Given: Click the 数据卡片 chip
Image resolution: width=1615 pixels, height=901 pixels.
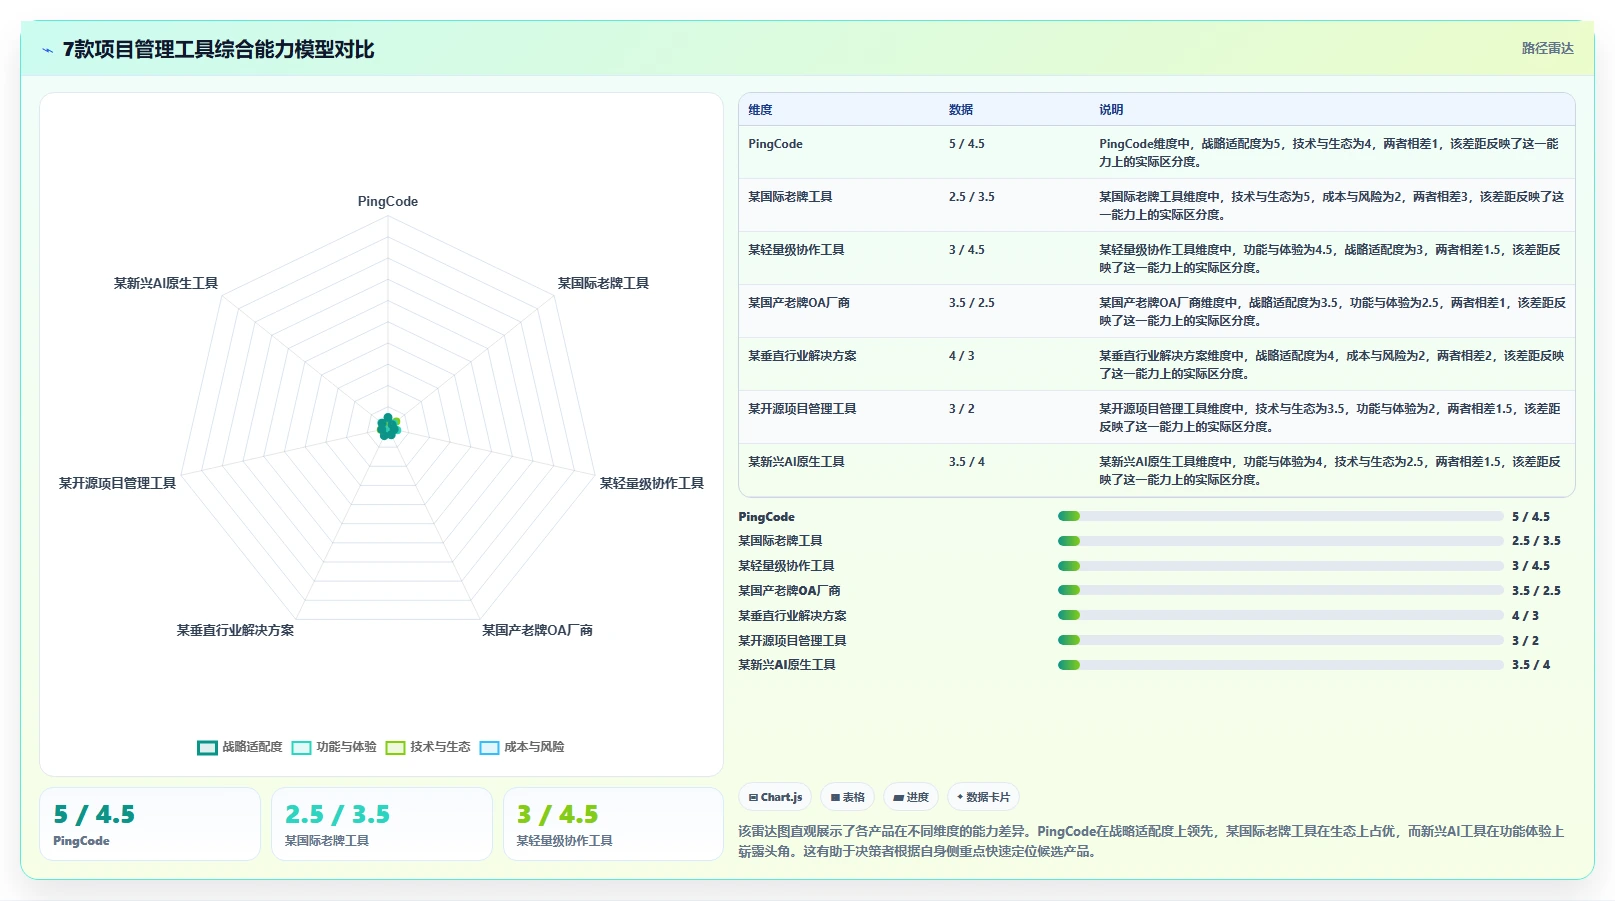Looking at the screenshot, I should click(x=983, y=797).
